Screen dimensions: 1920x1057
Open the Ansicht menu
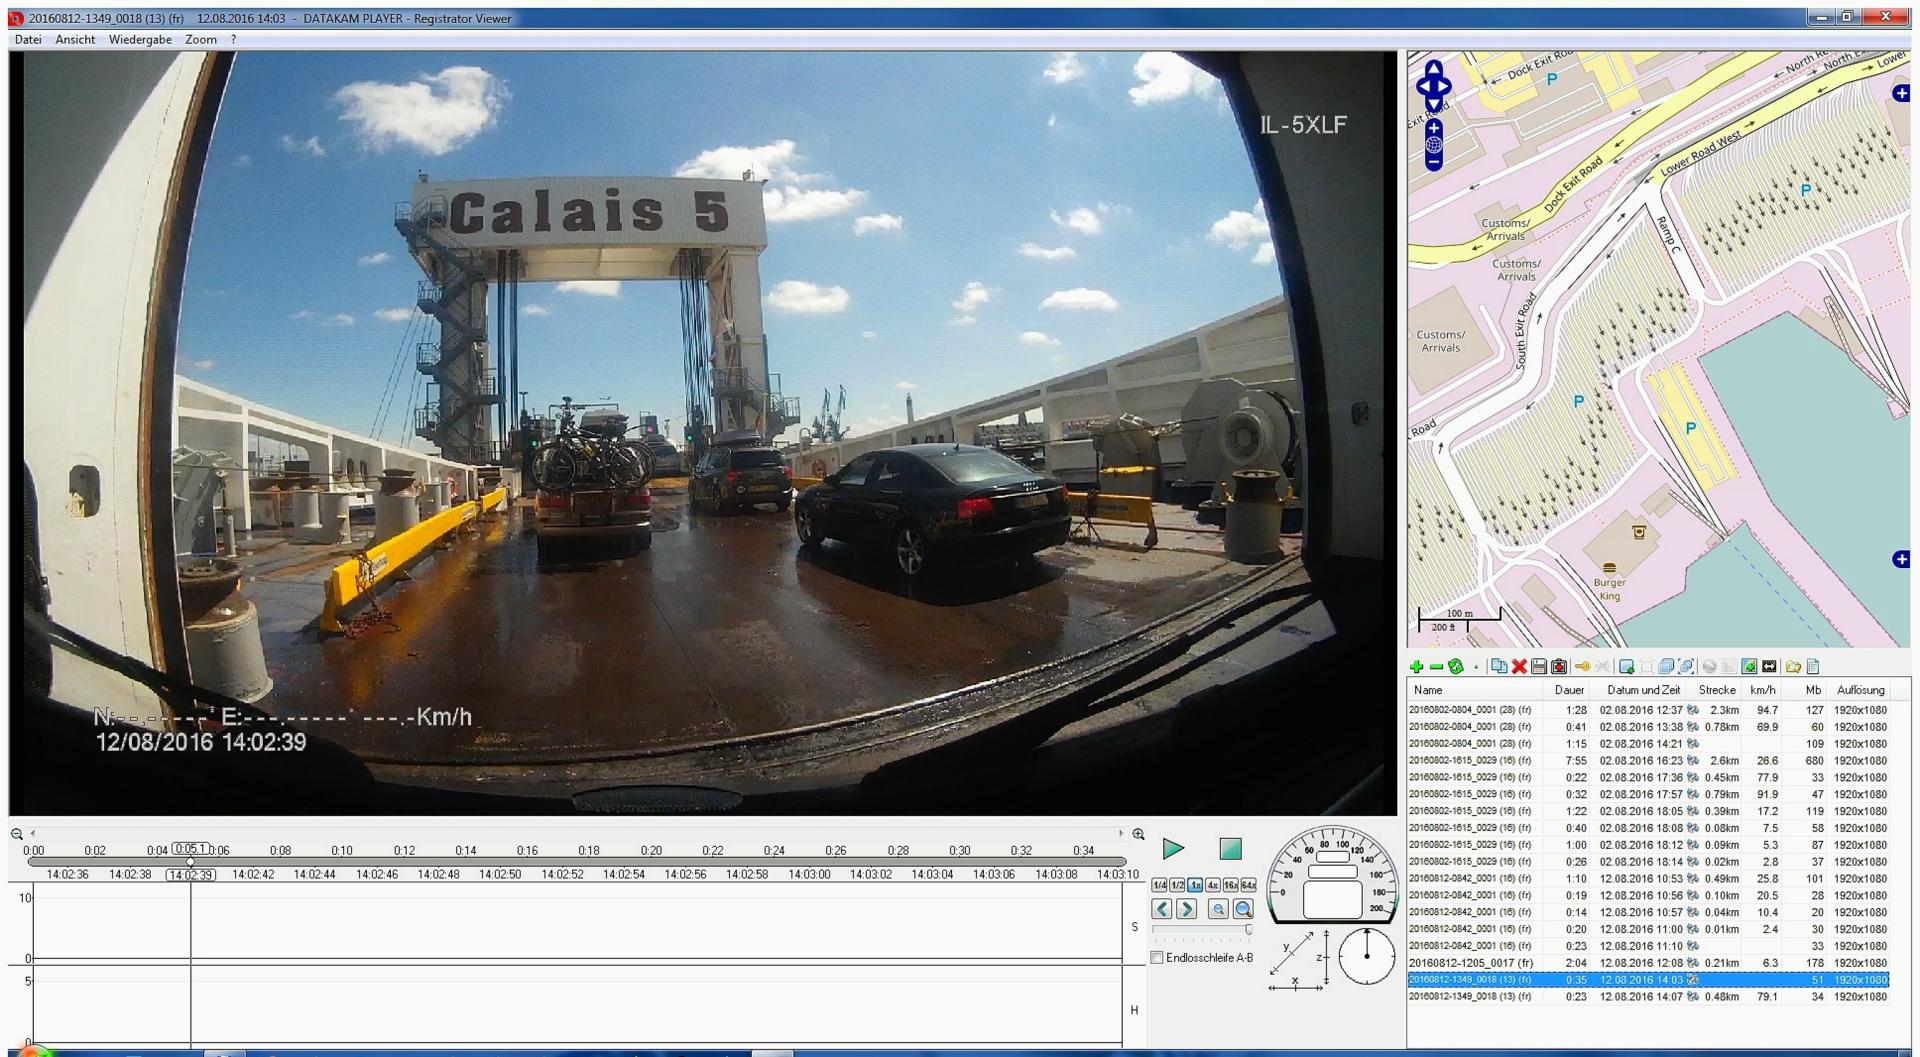[x=75, y=40]
